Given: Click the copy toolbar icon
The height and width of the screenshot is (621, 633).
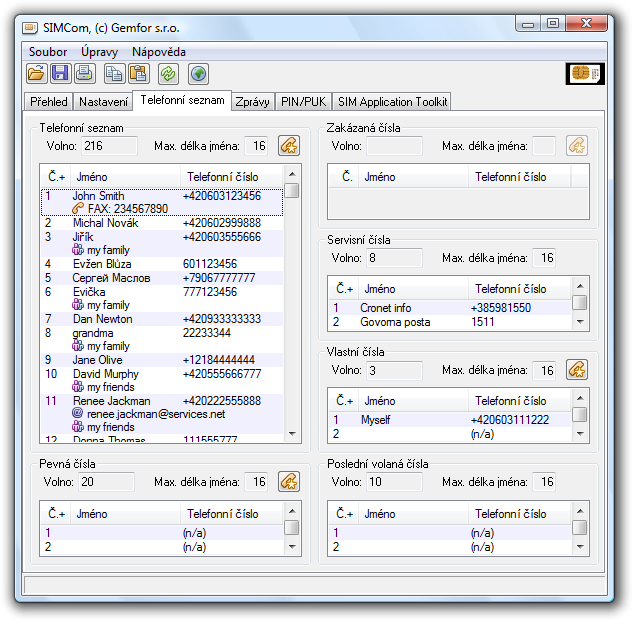Looking at the screenshot, I should (x=115, y=73).
